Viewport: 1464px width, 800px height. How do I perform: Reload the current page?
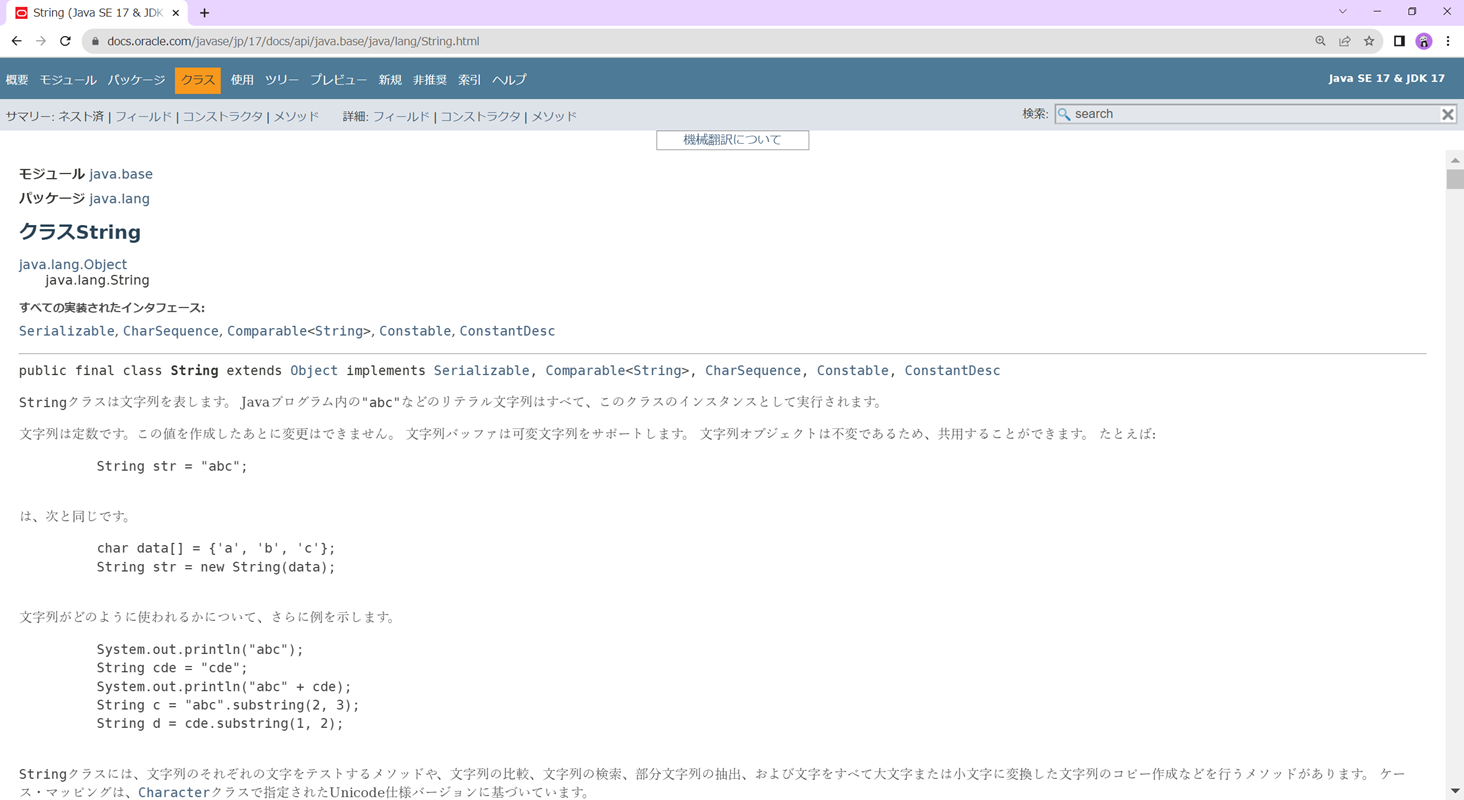pyautogui.click(x=64, y=41)
